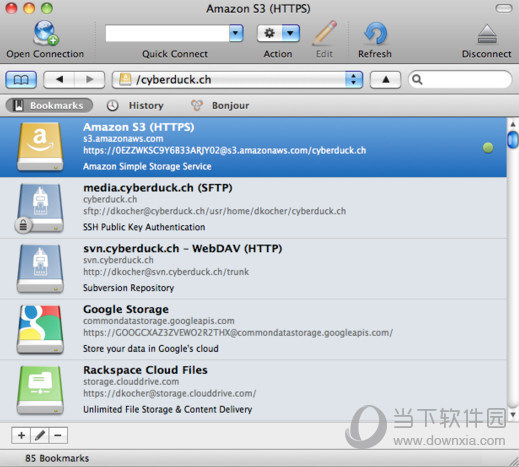Click the SFTP locked drive icon
This screenshot has width=519, height=467.
tap(39, 208)
